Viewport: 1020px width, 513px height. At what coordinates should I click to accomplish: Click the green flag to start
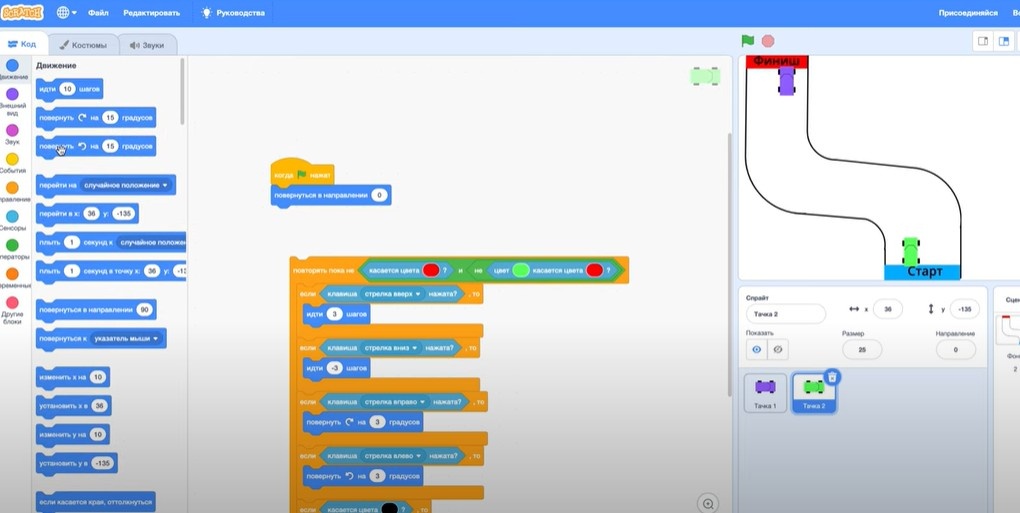click(748, 41)
